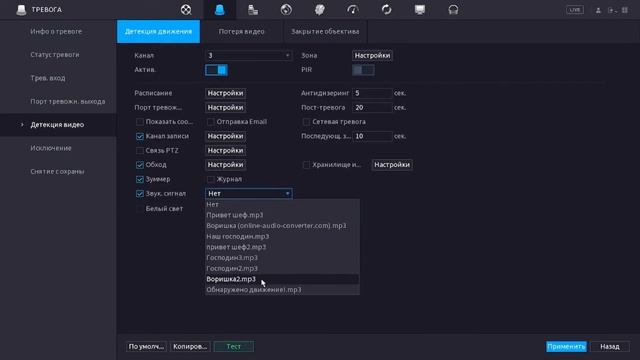This screenshot has width=640, height=360.
Task: Toggle the PIR switch
Action: pyautogui.click(x=363, y=70)
